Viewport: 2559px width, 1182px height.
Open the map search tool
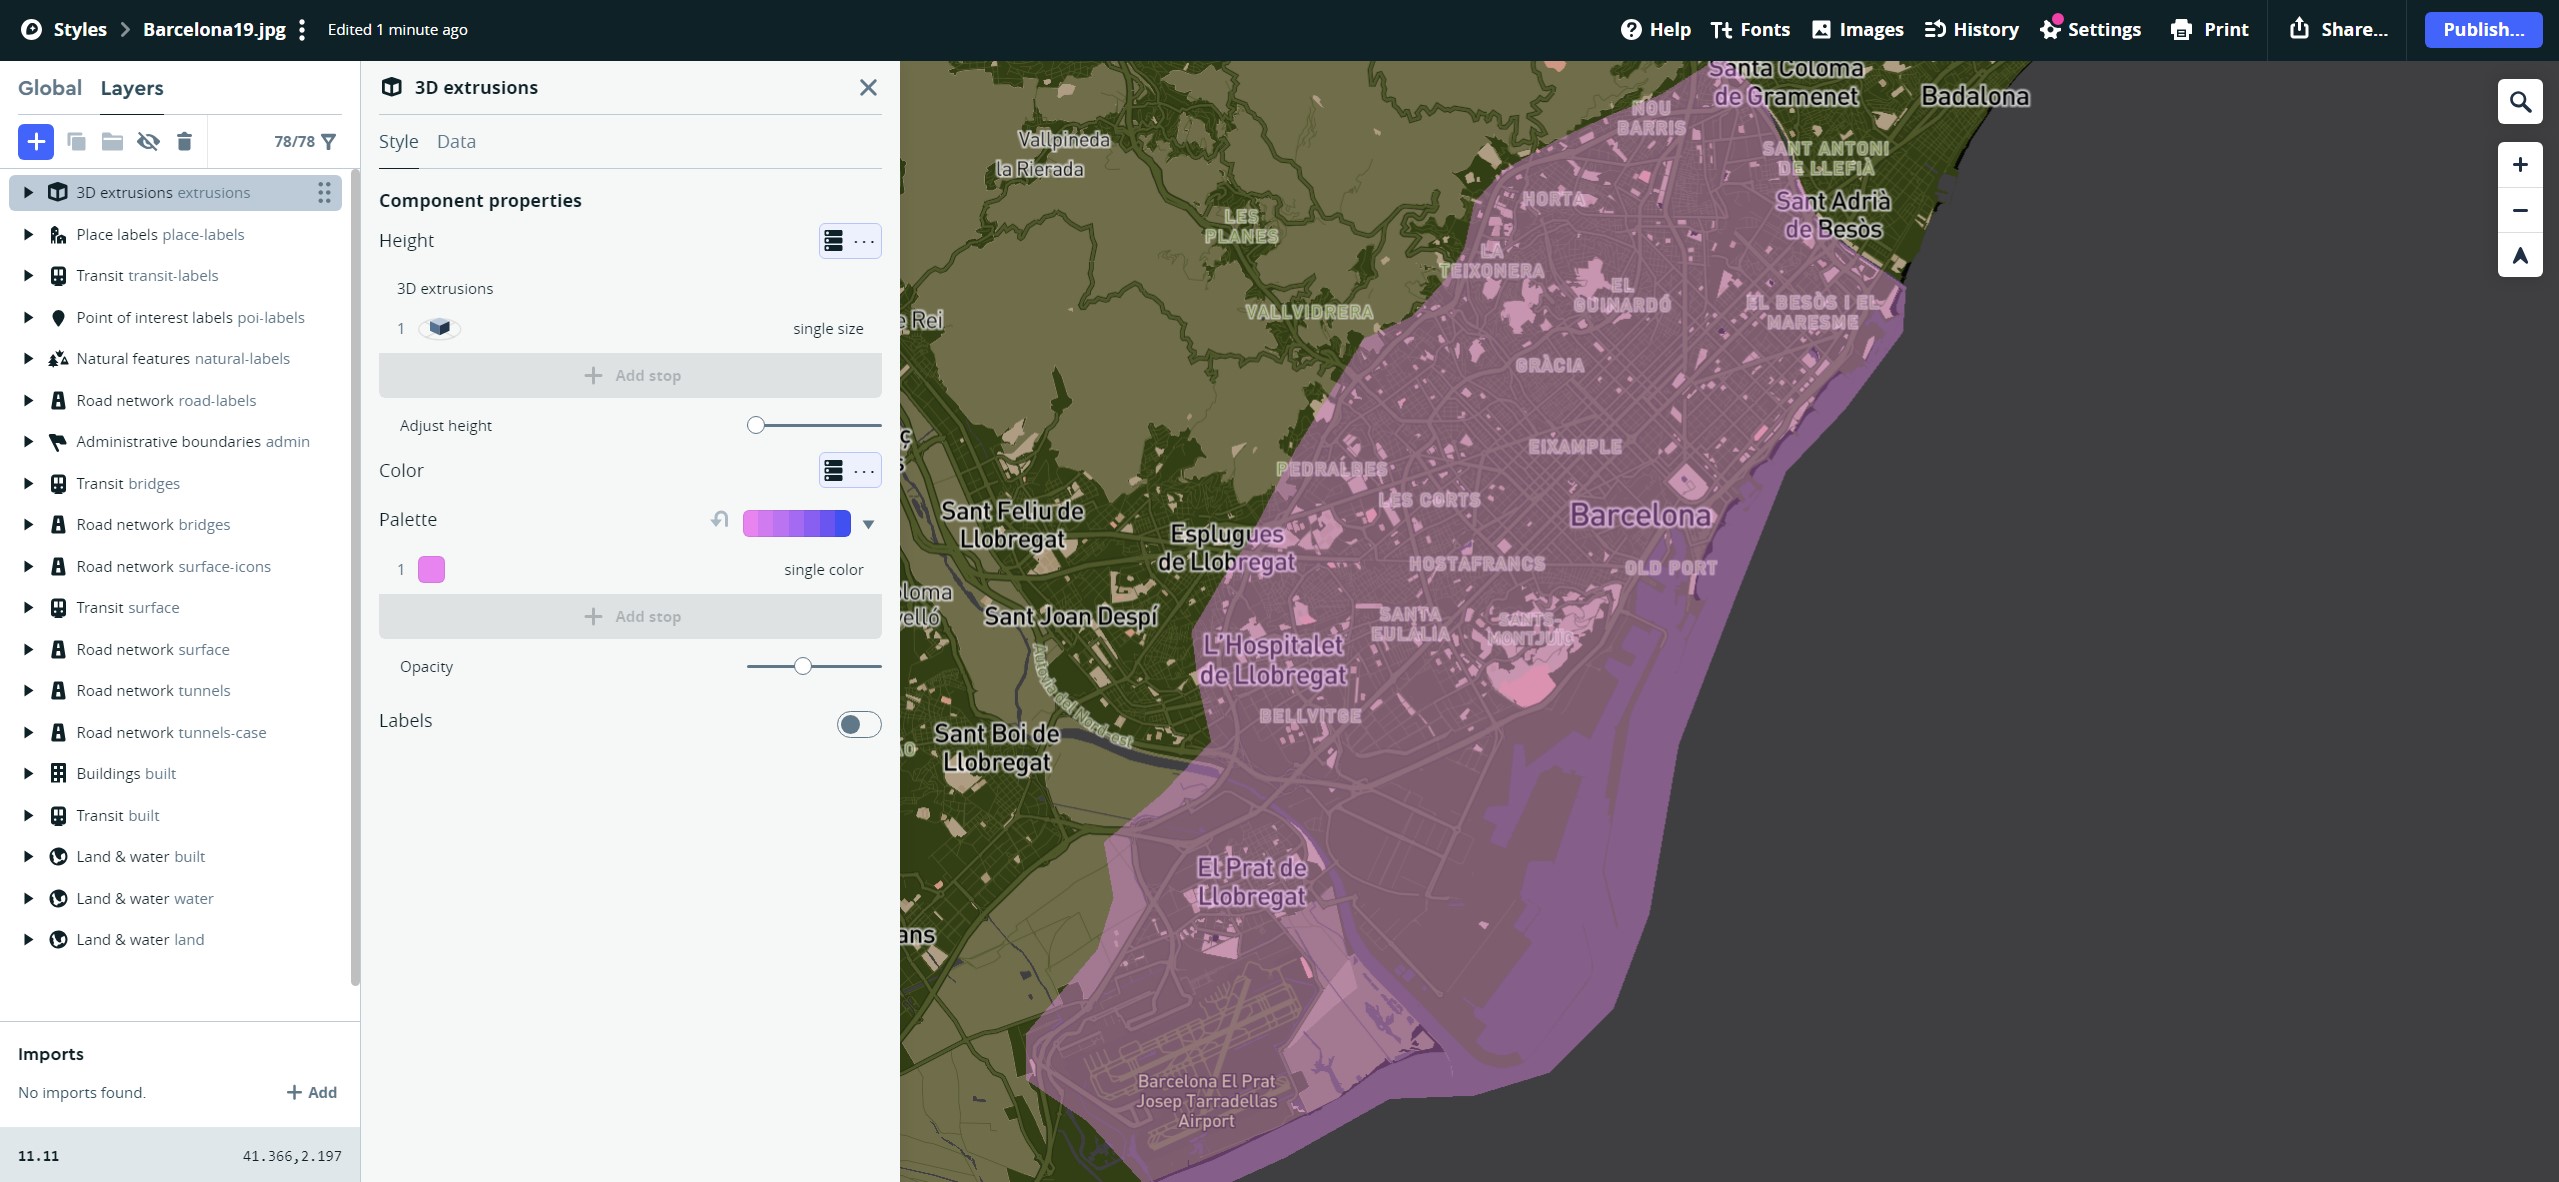pyautogui.click(x=2520, y=101)
